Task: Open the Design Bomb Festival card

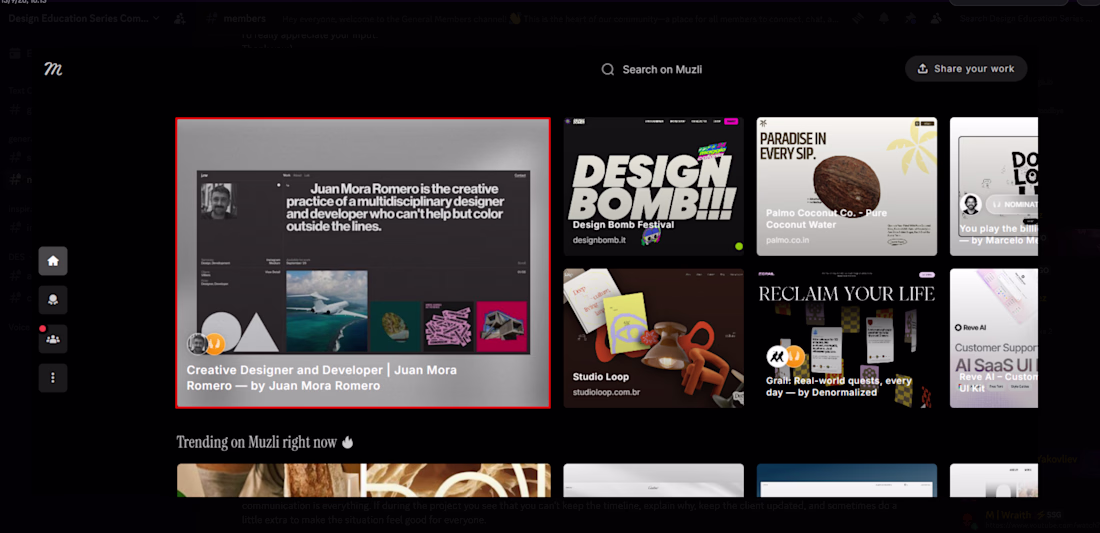Action: coord(654,187)
